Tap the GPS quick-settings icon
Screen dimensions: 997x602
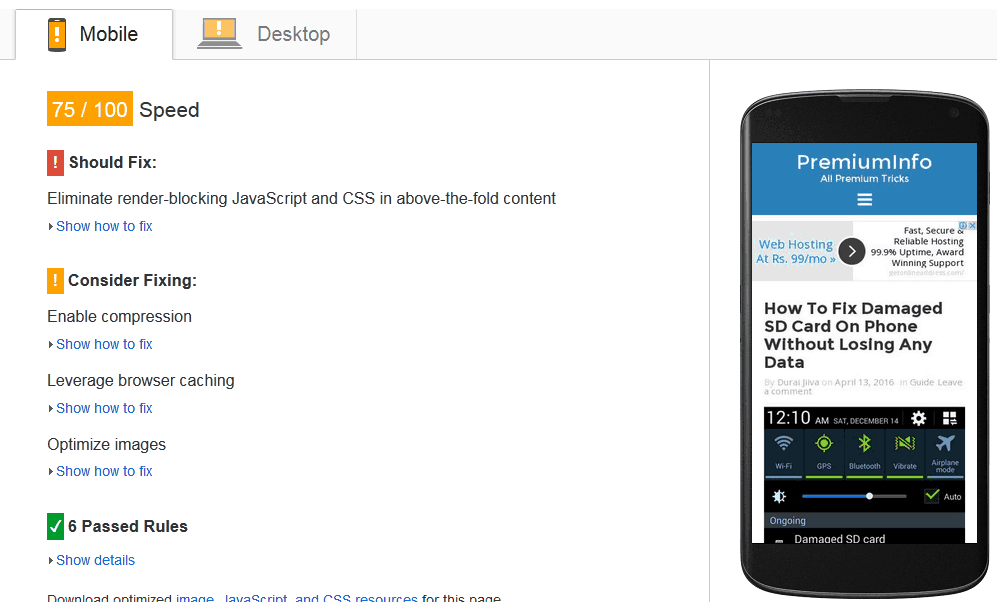point(824,446)
